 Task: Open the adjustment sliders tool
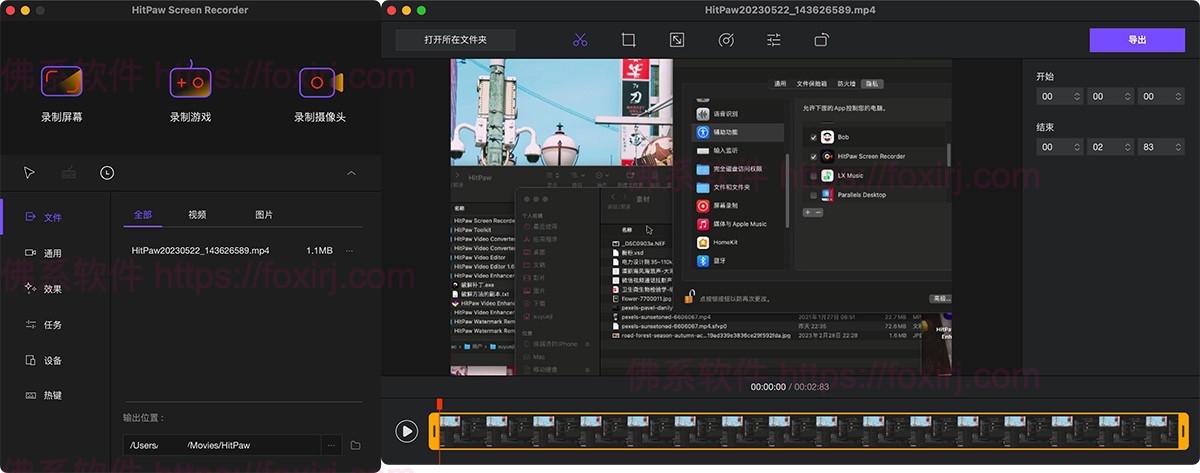(774, 40)
